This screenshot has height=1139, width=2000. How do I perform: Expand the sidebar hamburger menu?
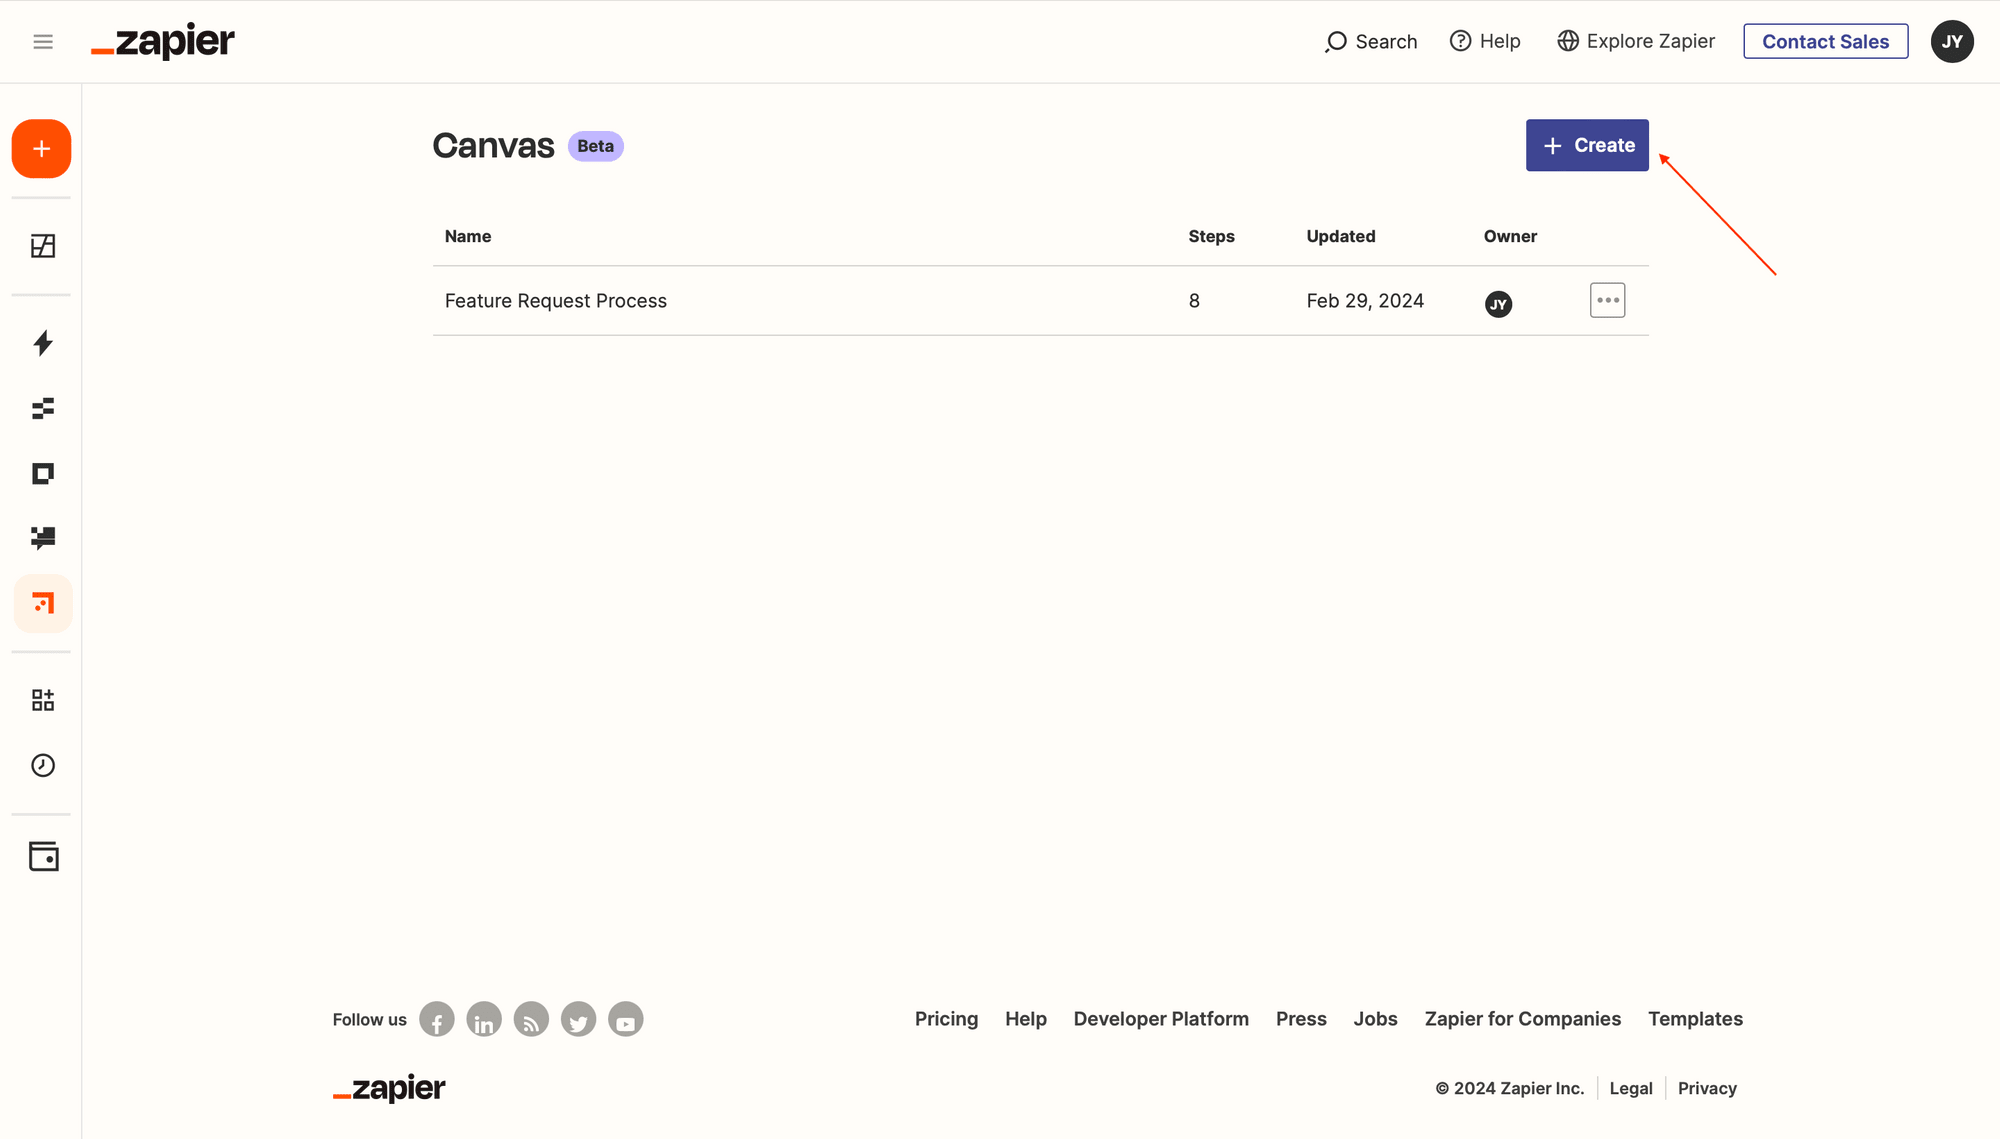(x=44, y=41)
